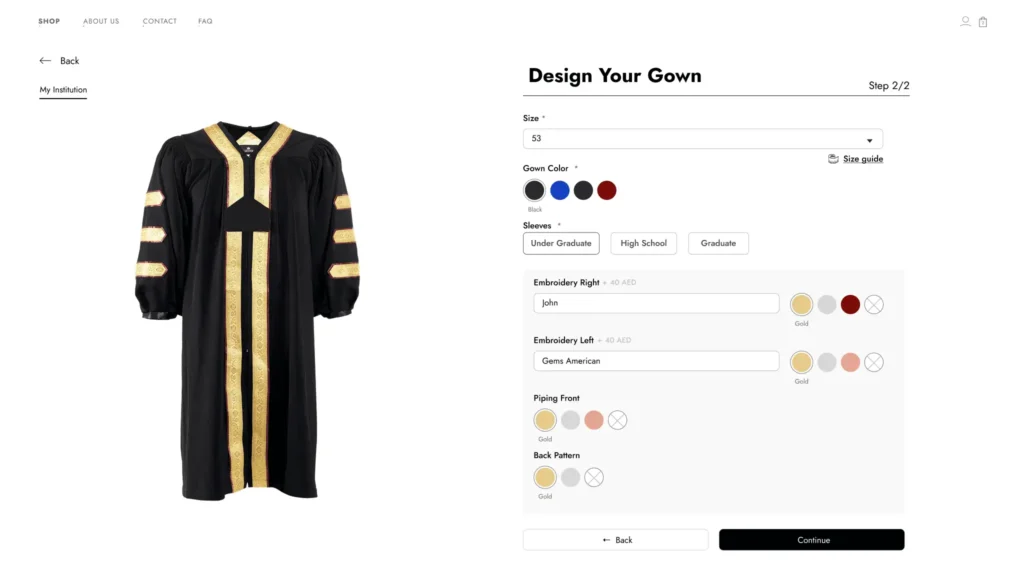Choose the crossed-out Piping Front option
The height and width of the screenshot is (576, 1024).
(617, 420)
